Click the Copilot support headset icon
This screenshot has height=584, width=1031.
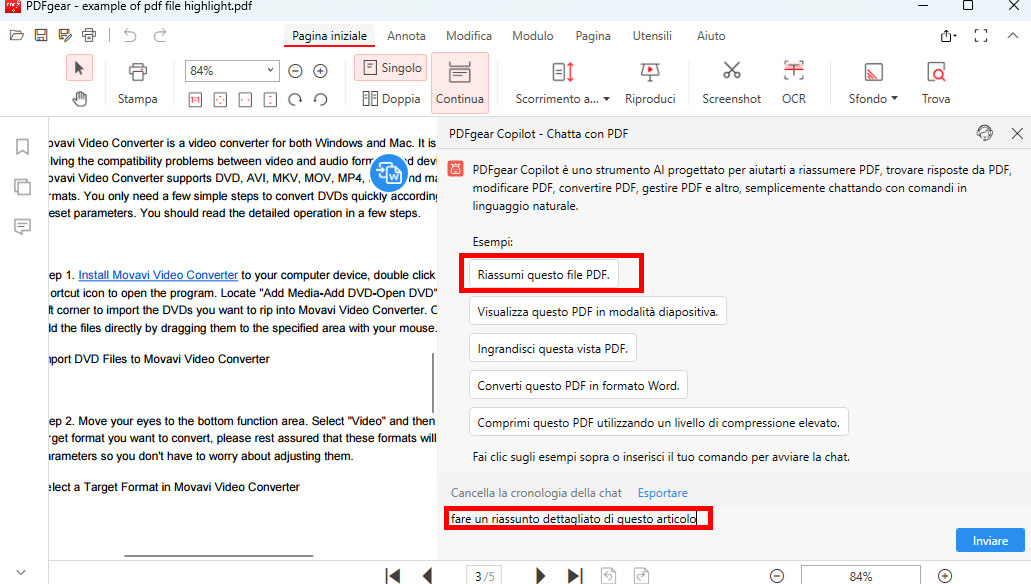(x=984, y=134)
